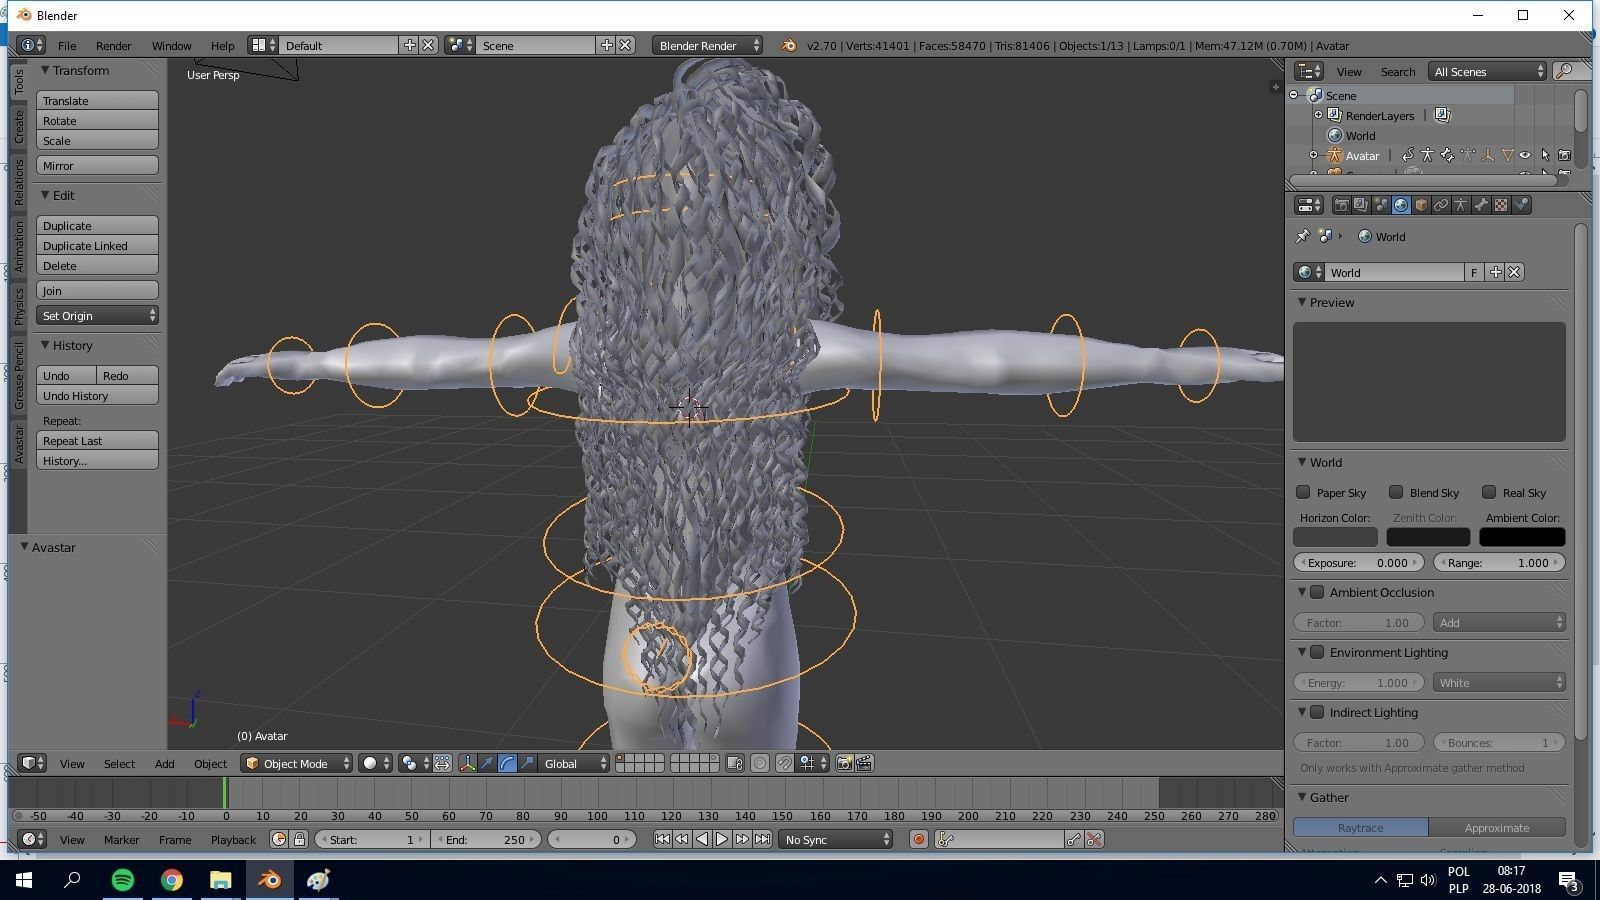The height and width of the screenshot is (900, 1600).
Task: Click the rotate manipulator arc icon
Action: tap(507, 763)
